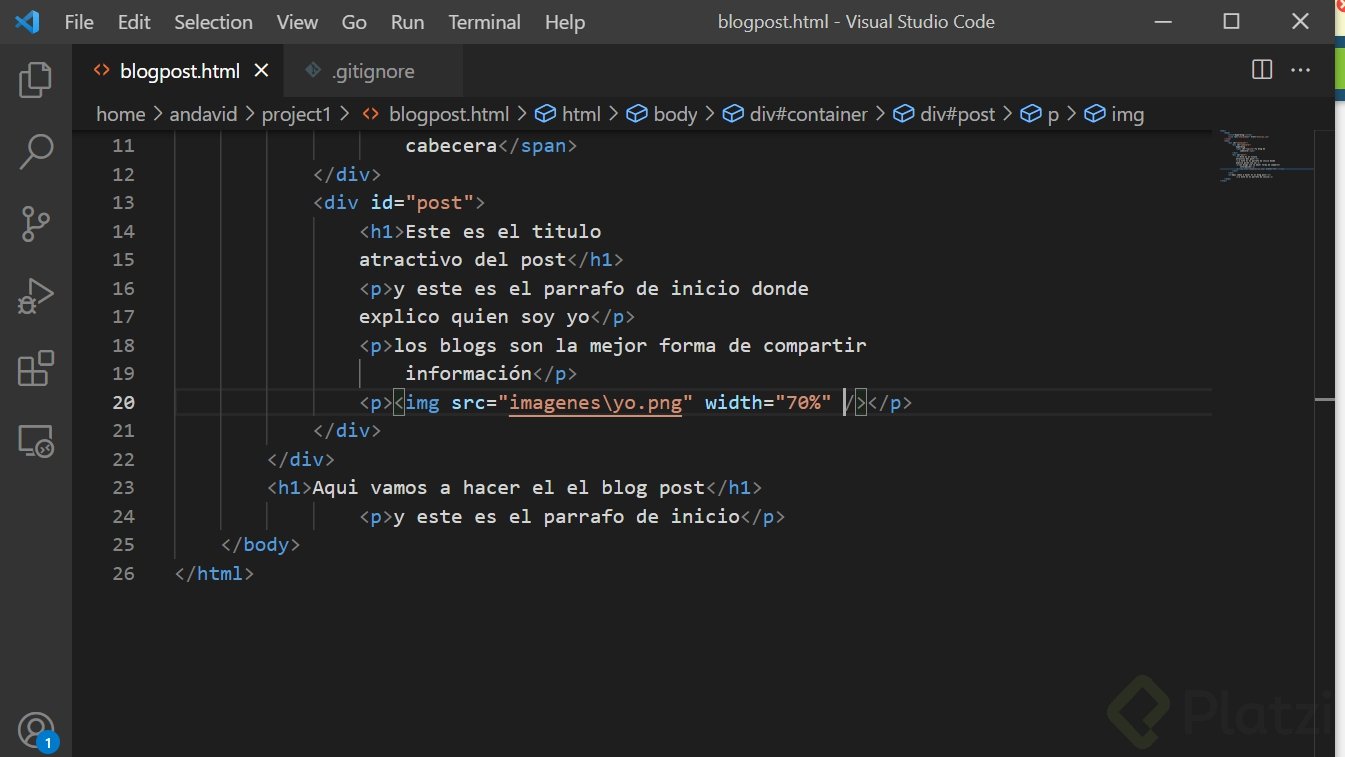
Task: Open the Edit menu
Action: tap(134, 22)
